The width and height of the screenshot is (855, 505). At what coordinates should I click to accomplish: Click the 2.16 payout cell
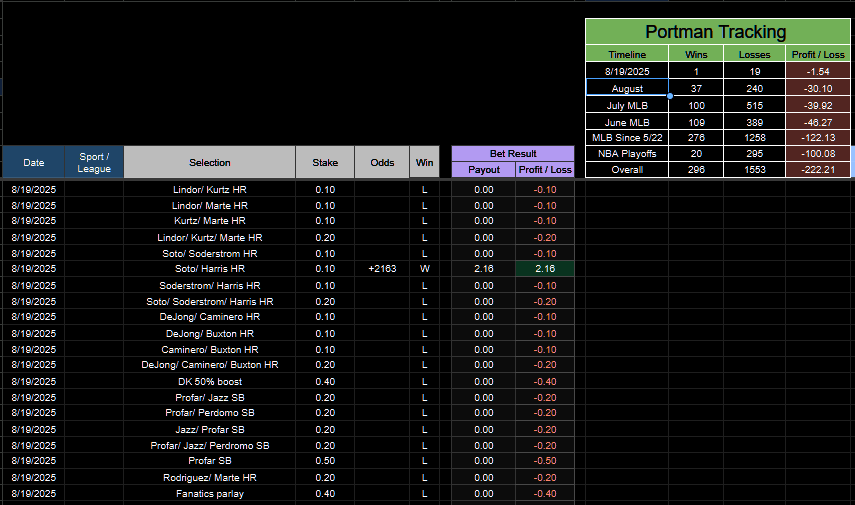484,268
